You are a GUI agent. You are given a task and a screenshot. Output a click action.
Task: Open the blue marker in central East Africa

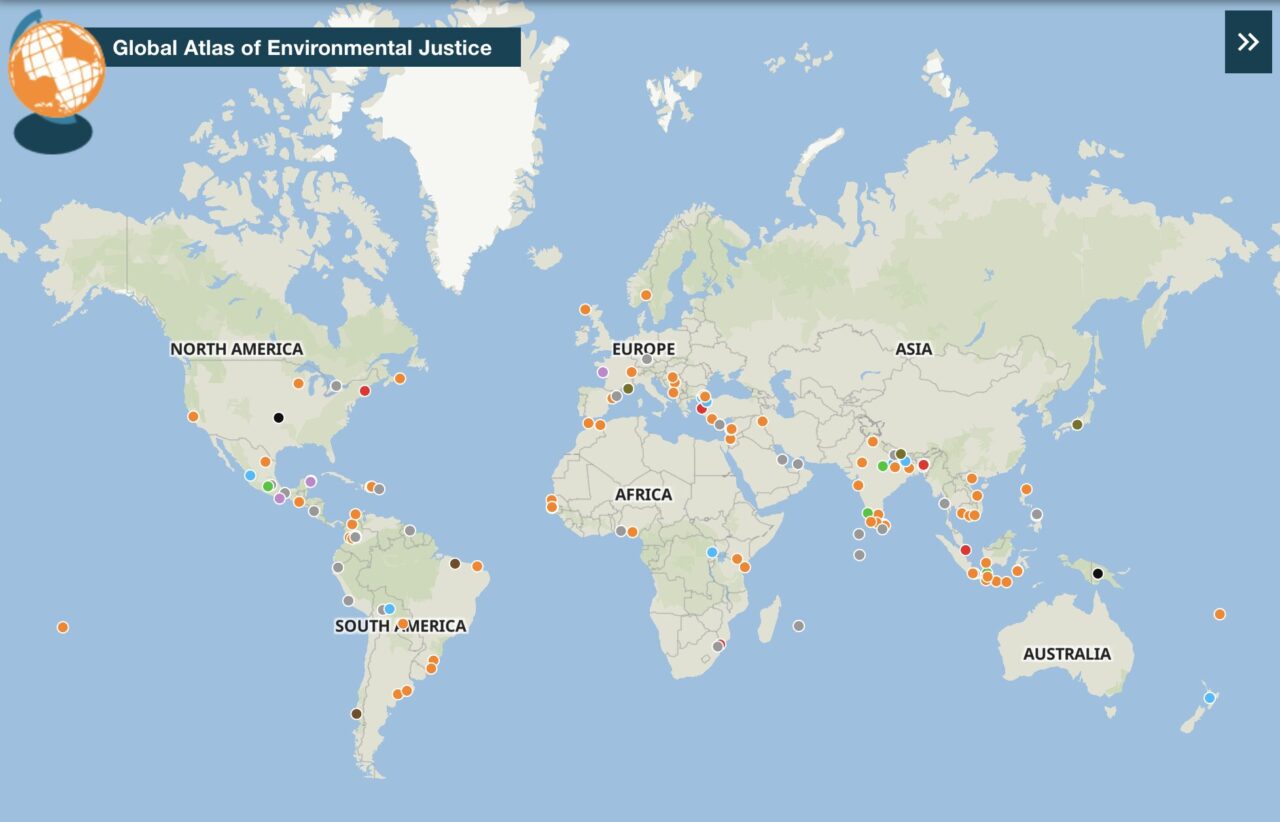click(x=712, y=552)
